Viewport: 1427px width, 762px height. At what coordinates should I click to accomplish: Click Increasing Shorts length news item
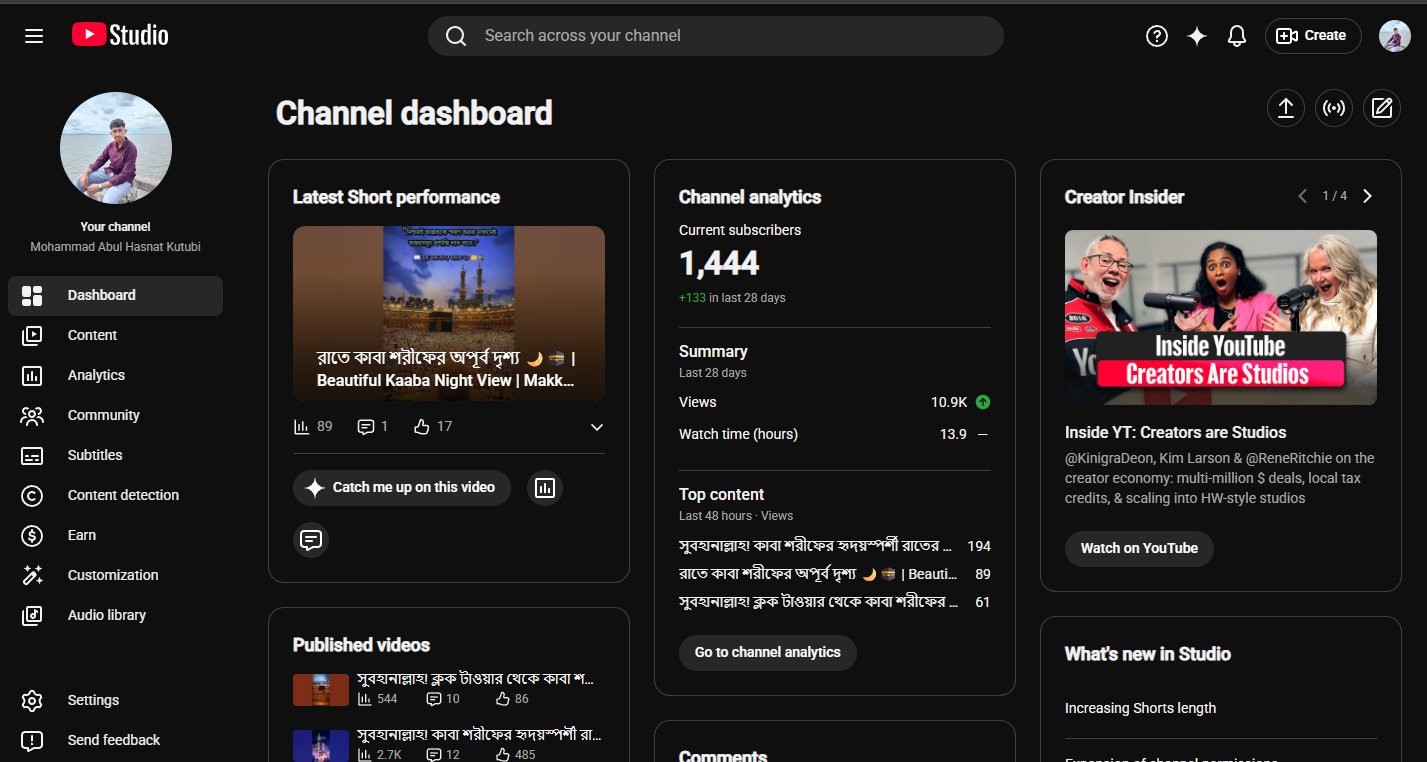pos(1141,709)
